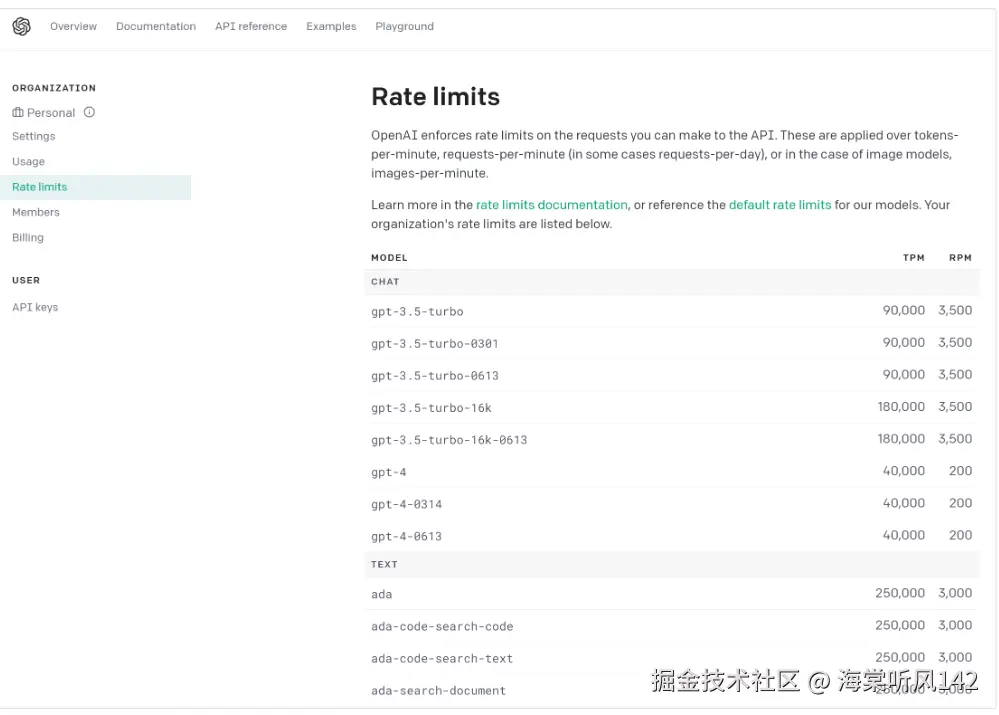This screenshot has height=715, width=999.
Task: Open the Examples nav item
Action: [331, 26]
